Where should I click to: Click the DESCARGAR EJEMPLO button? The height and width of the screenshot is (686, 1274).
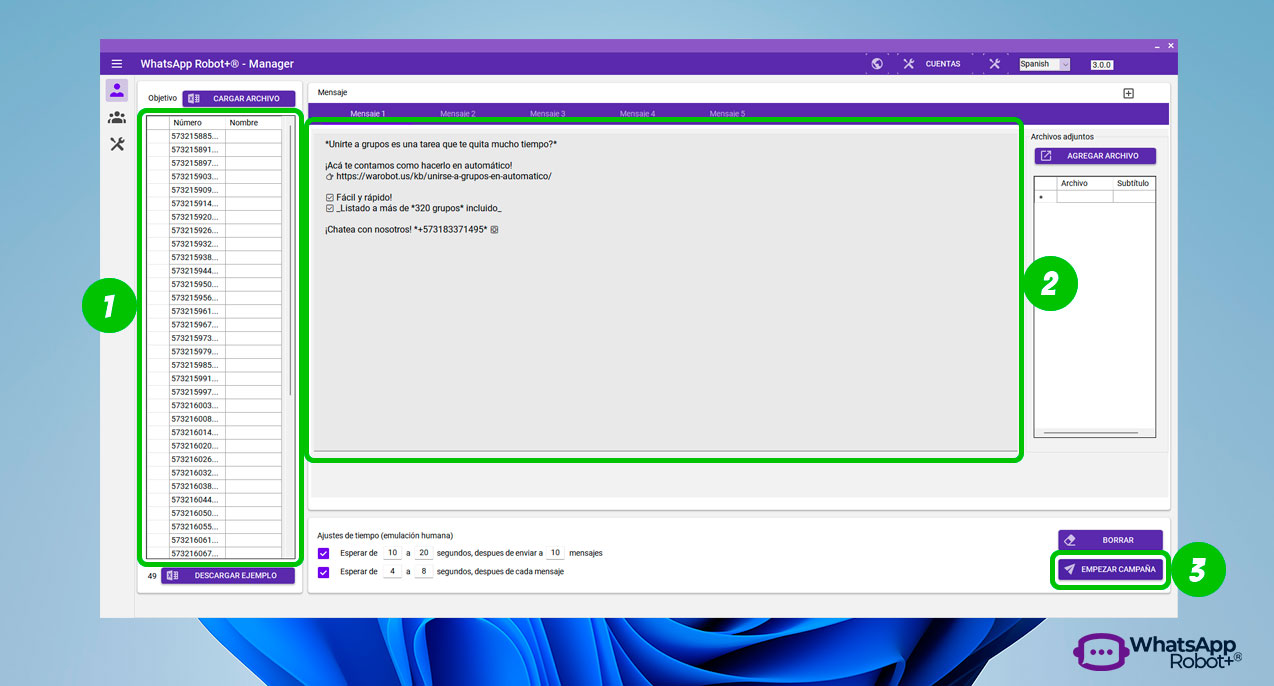click(228, 576)
